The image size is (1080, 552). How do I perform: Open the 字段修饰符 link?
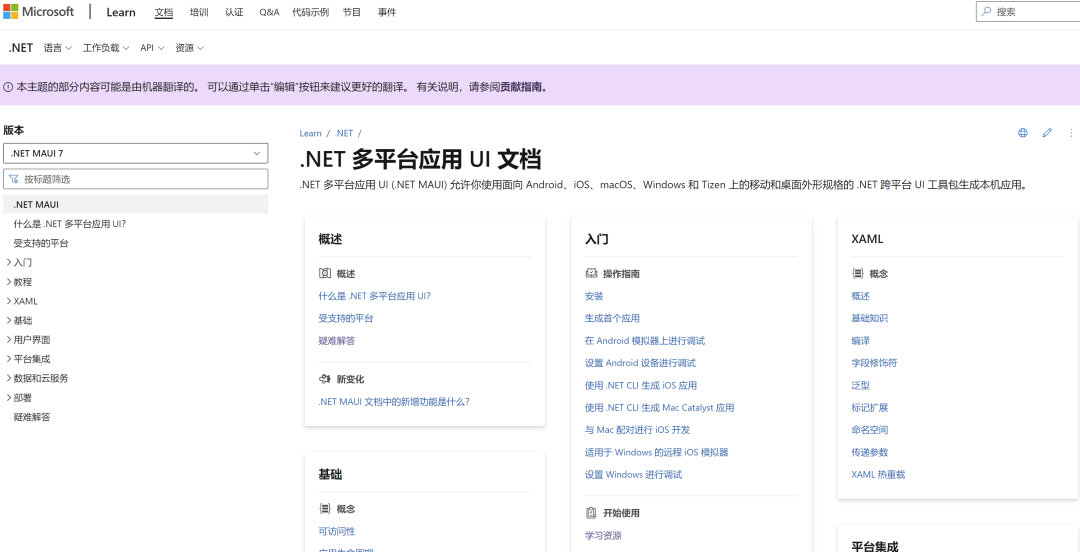pyautogui.click(x=874, y=363)
